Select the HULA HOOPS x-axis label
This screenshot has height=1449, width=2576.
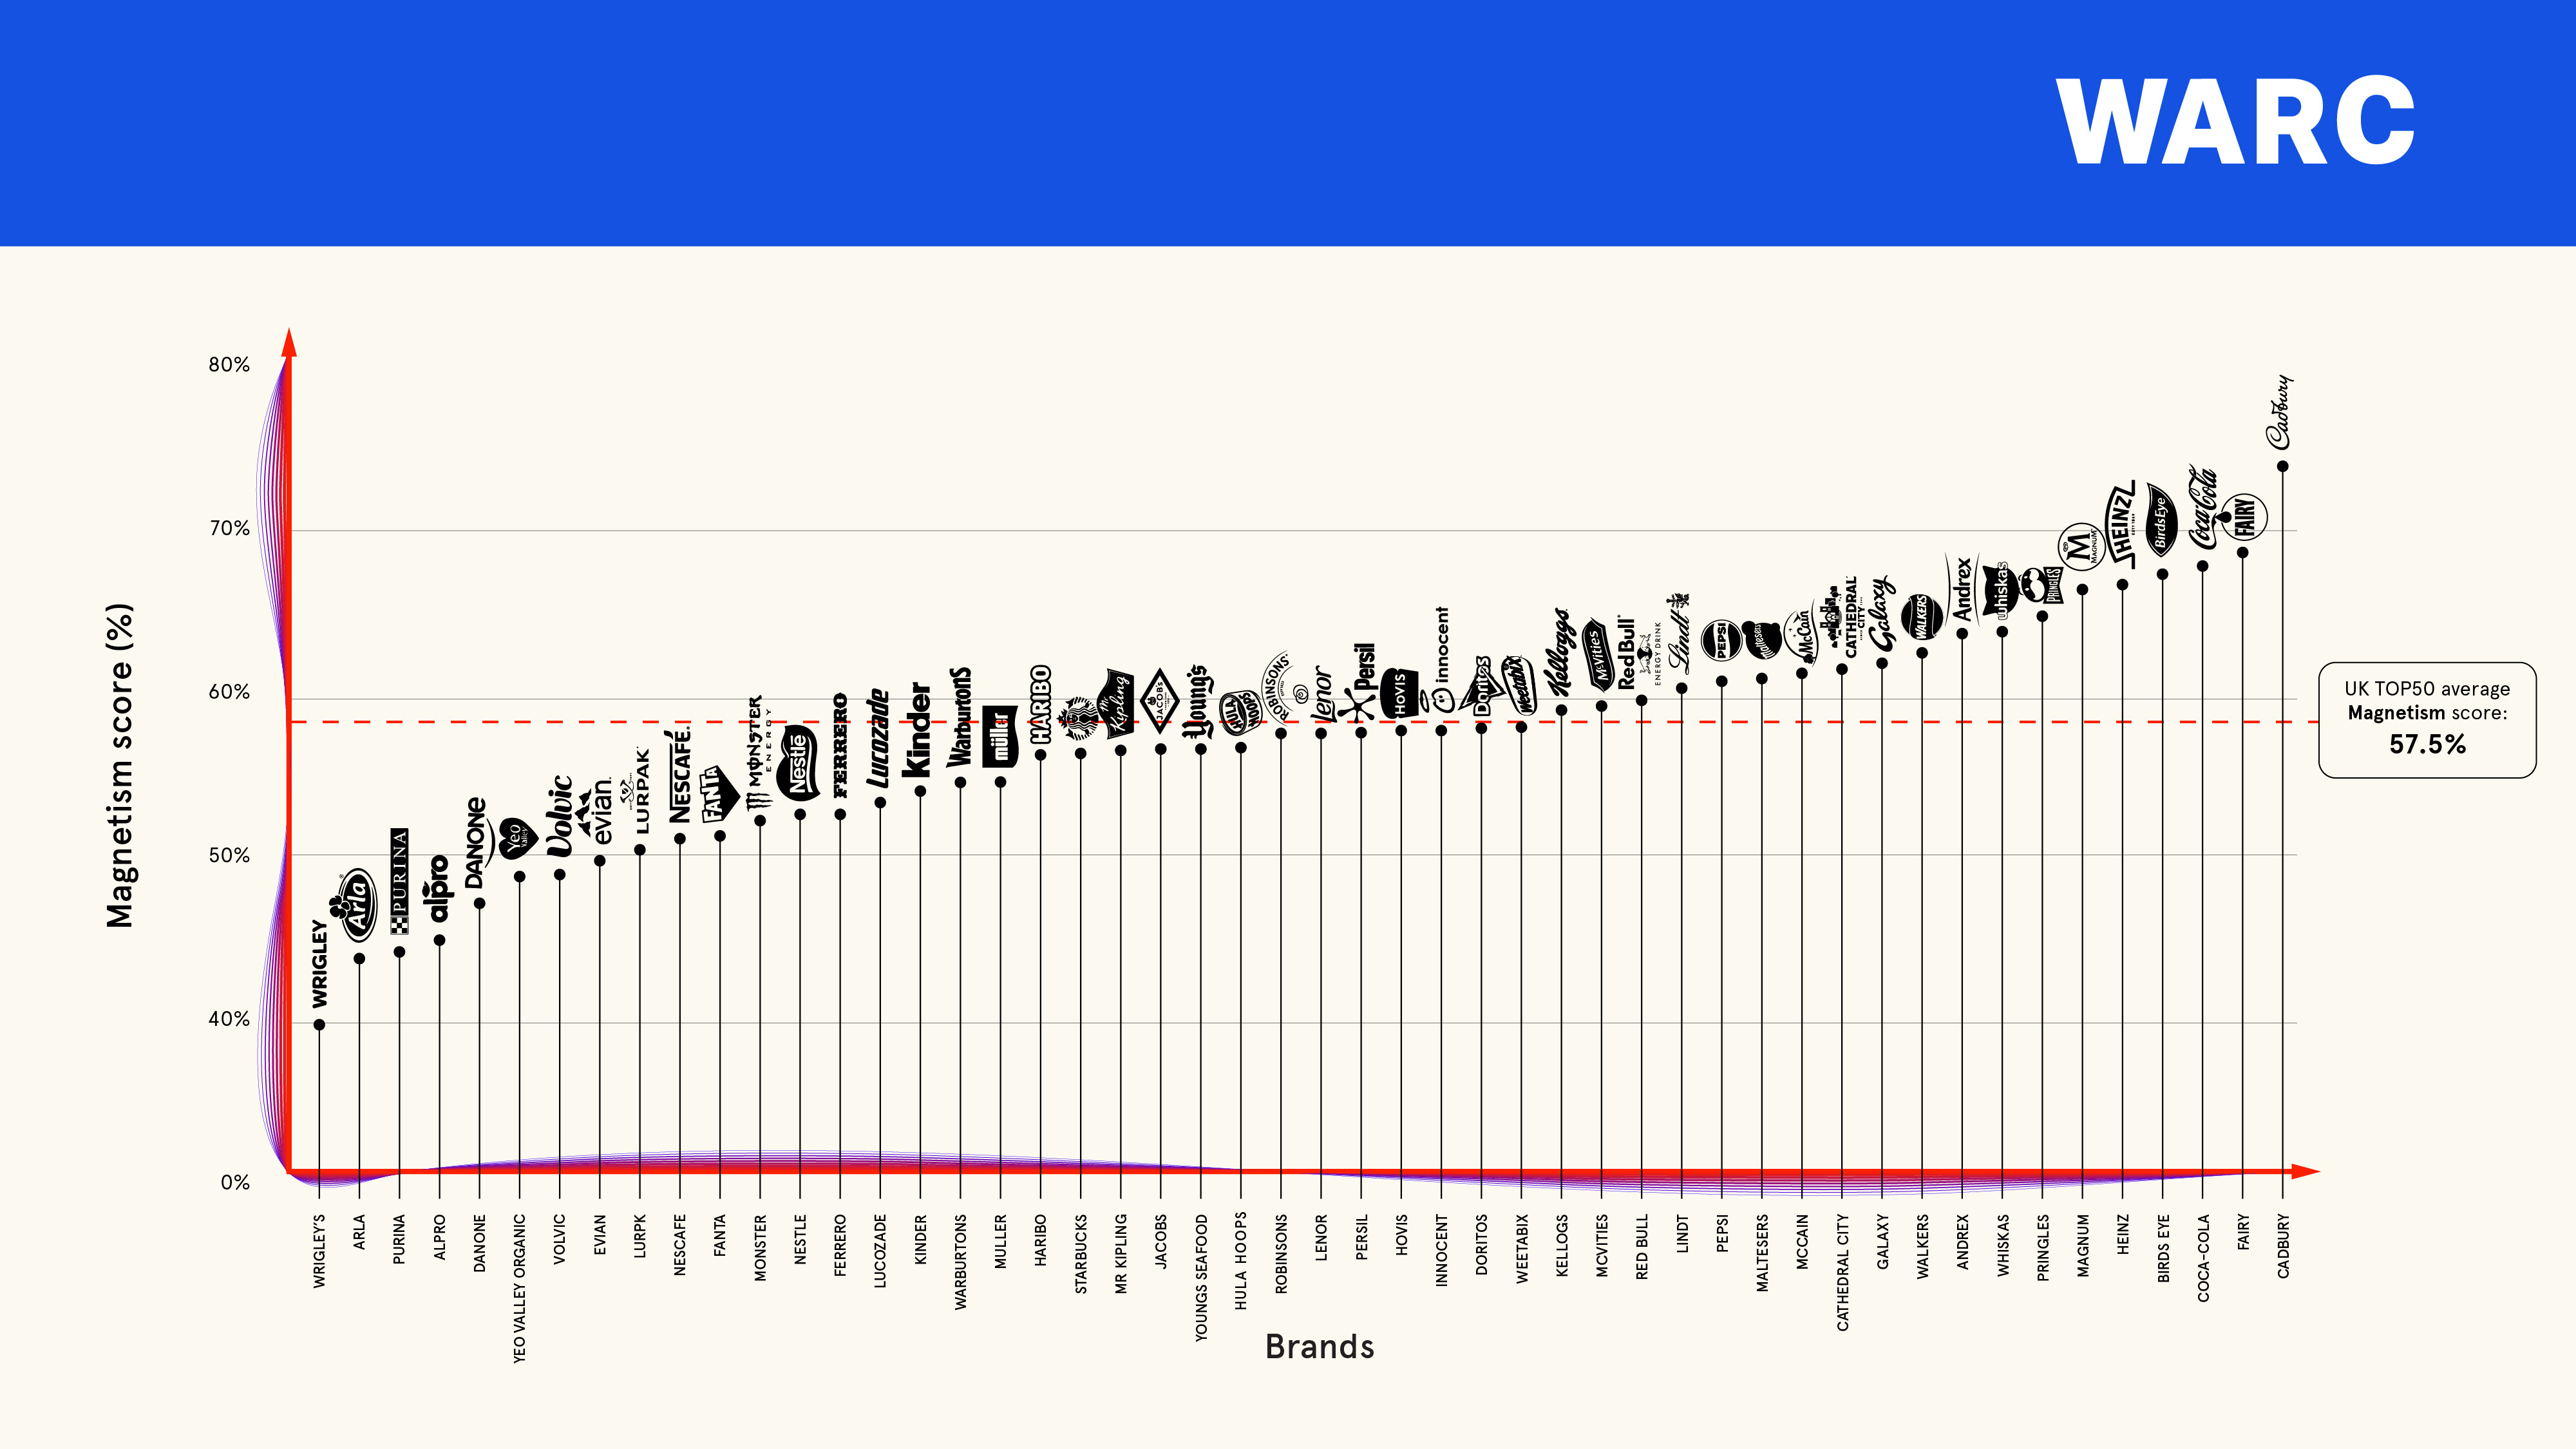tap(1241, 1262)
